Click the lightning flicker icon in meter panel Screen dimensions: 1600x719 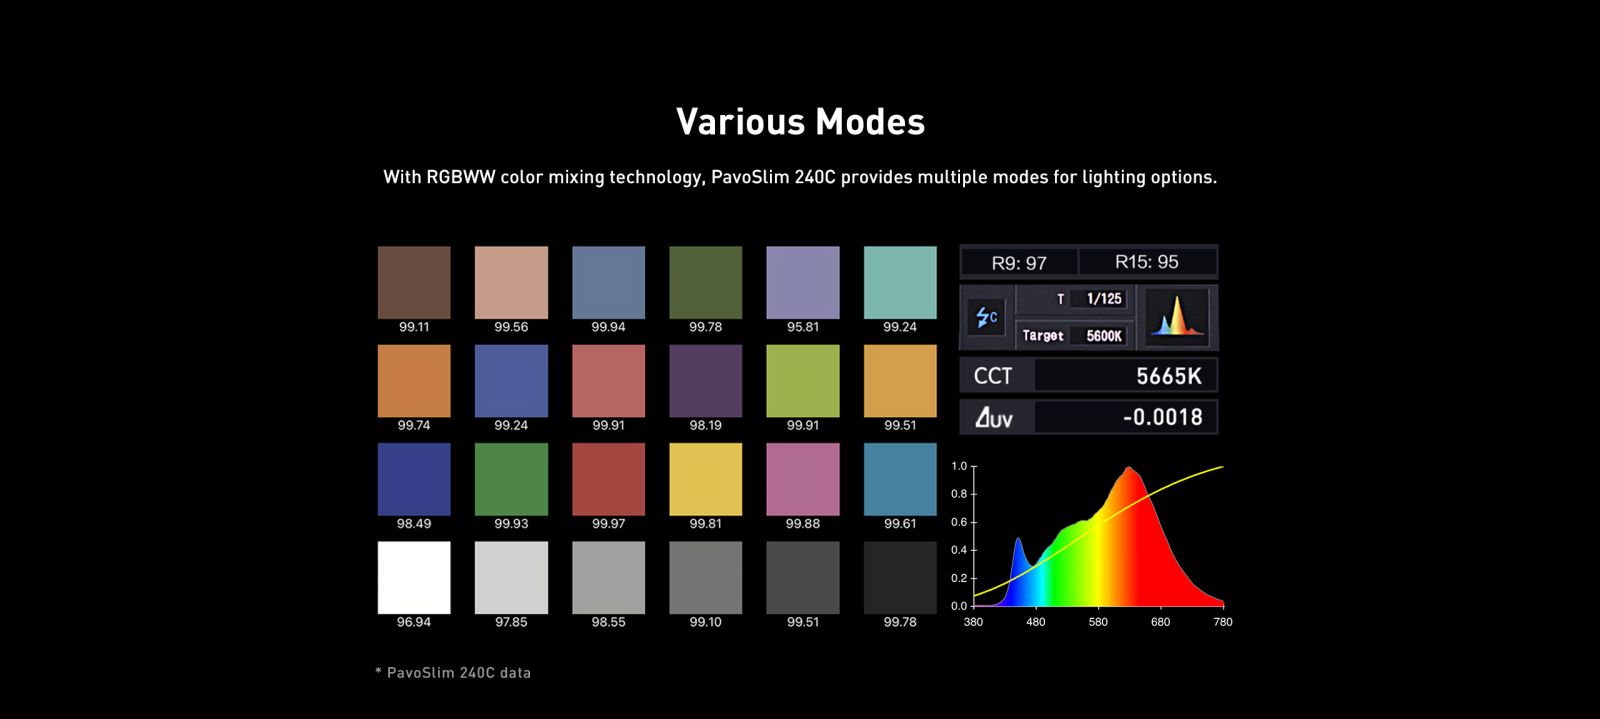coord(987,317)
